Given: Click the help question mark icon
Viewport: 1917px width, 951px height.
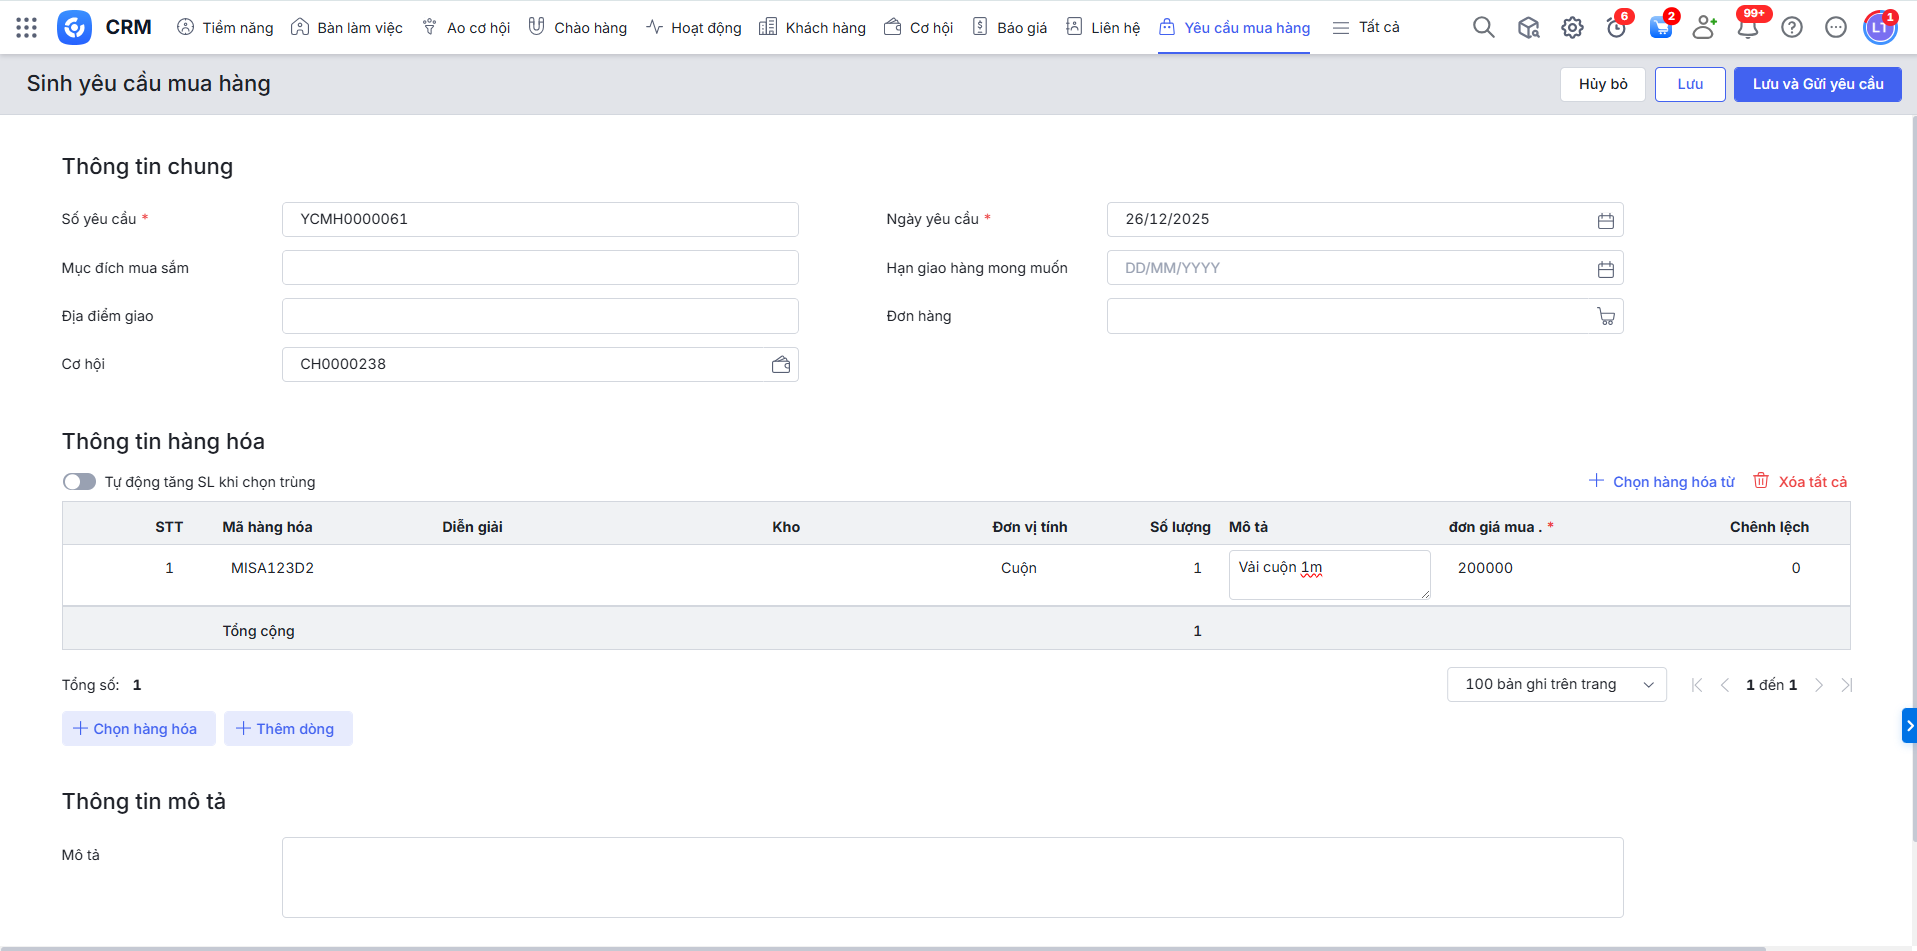Looking at the screenshot, I should [1792, 28].
